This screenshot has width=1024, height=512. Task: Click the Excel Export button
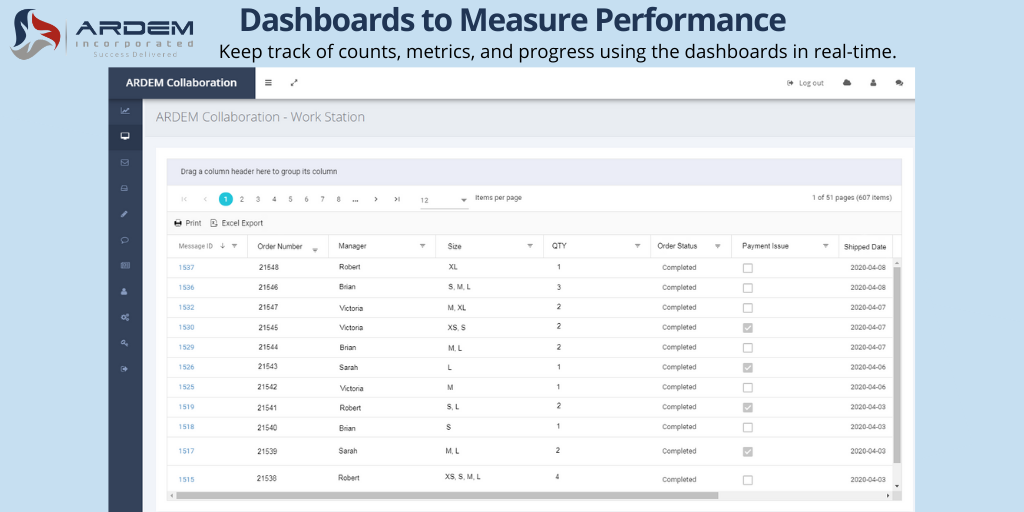[237, 223]
